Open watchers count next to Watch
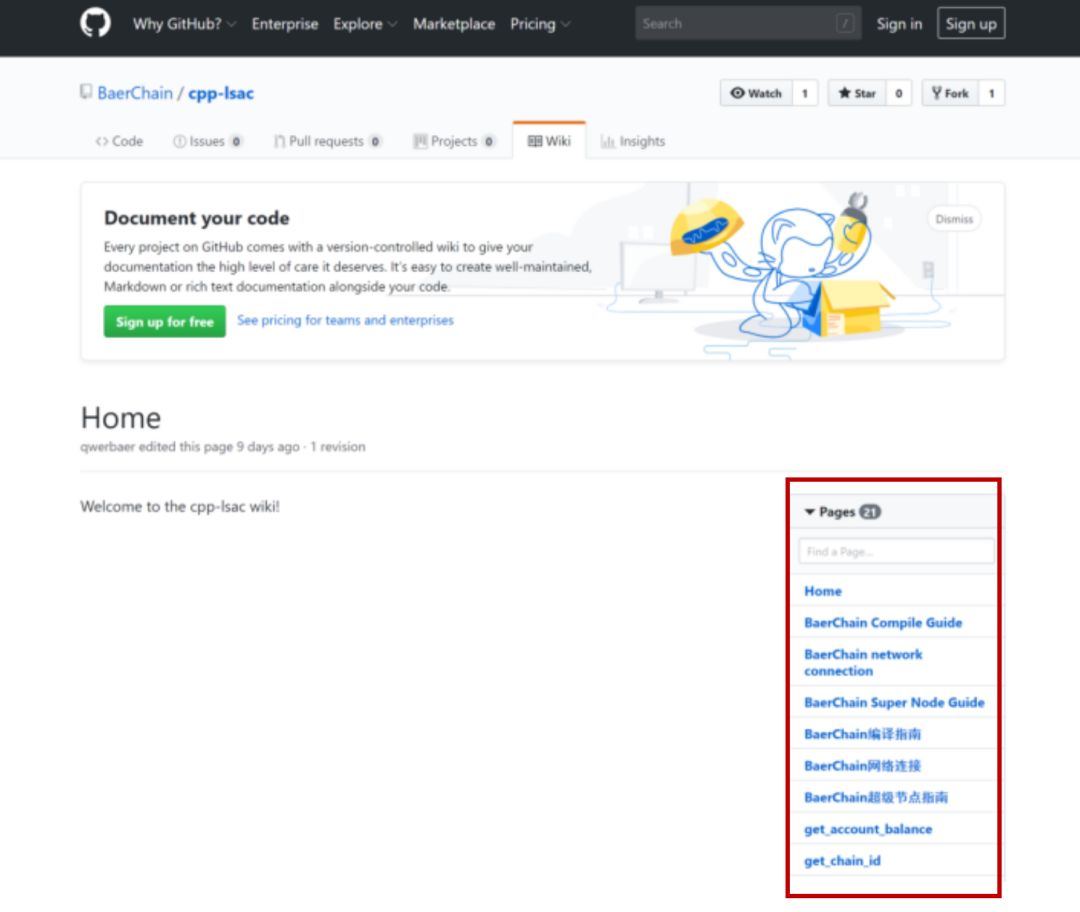This screenshot has width=1080, height=912. tap(804, 93)
